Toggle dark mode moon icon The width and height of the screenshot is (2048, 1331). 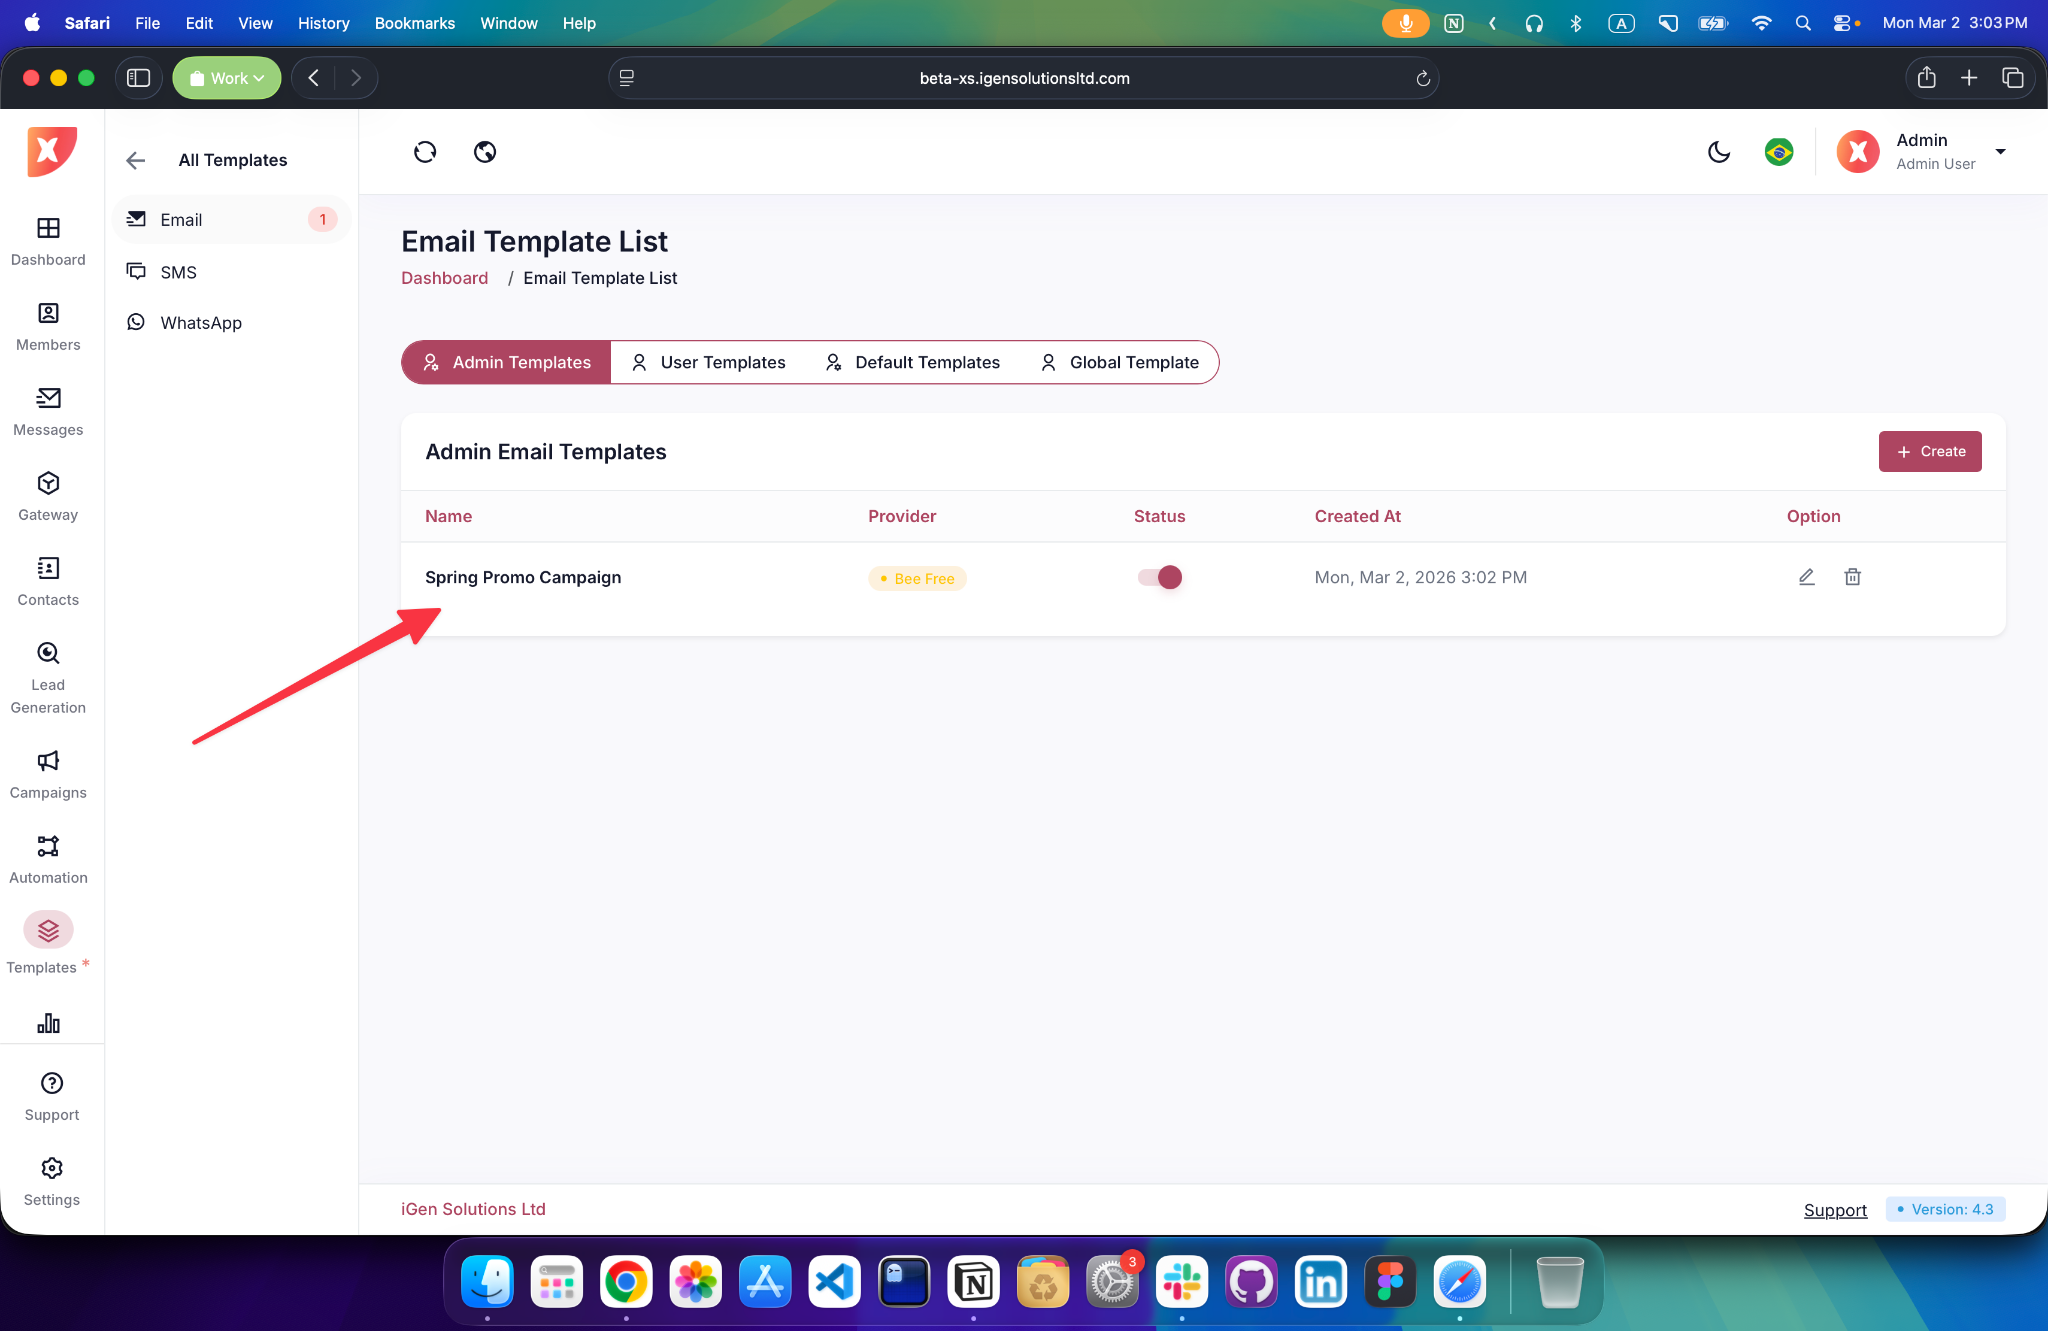pos(1719,152)
